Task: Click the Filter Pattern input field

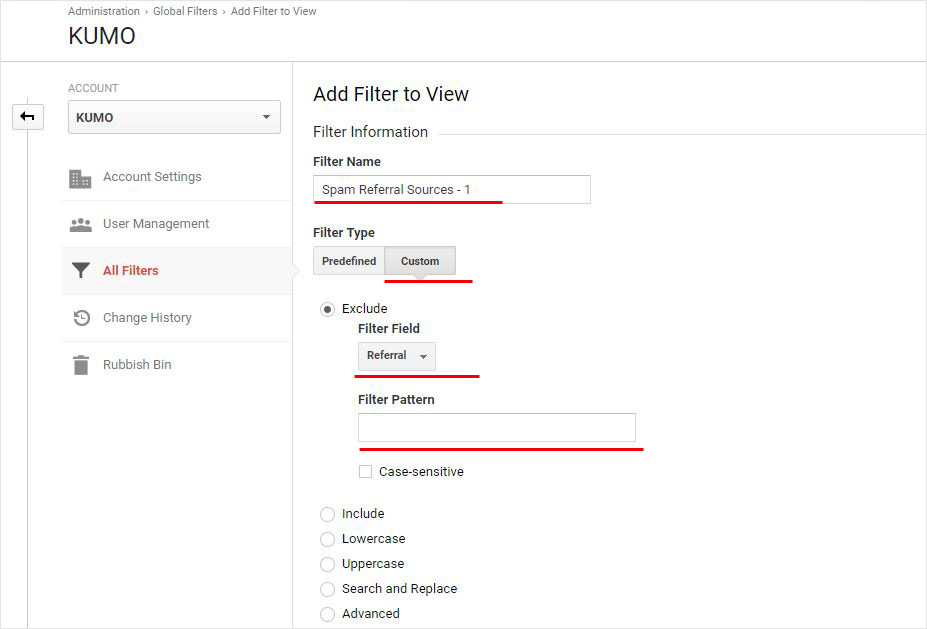Action: [497, 427]
